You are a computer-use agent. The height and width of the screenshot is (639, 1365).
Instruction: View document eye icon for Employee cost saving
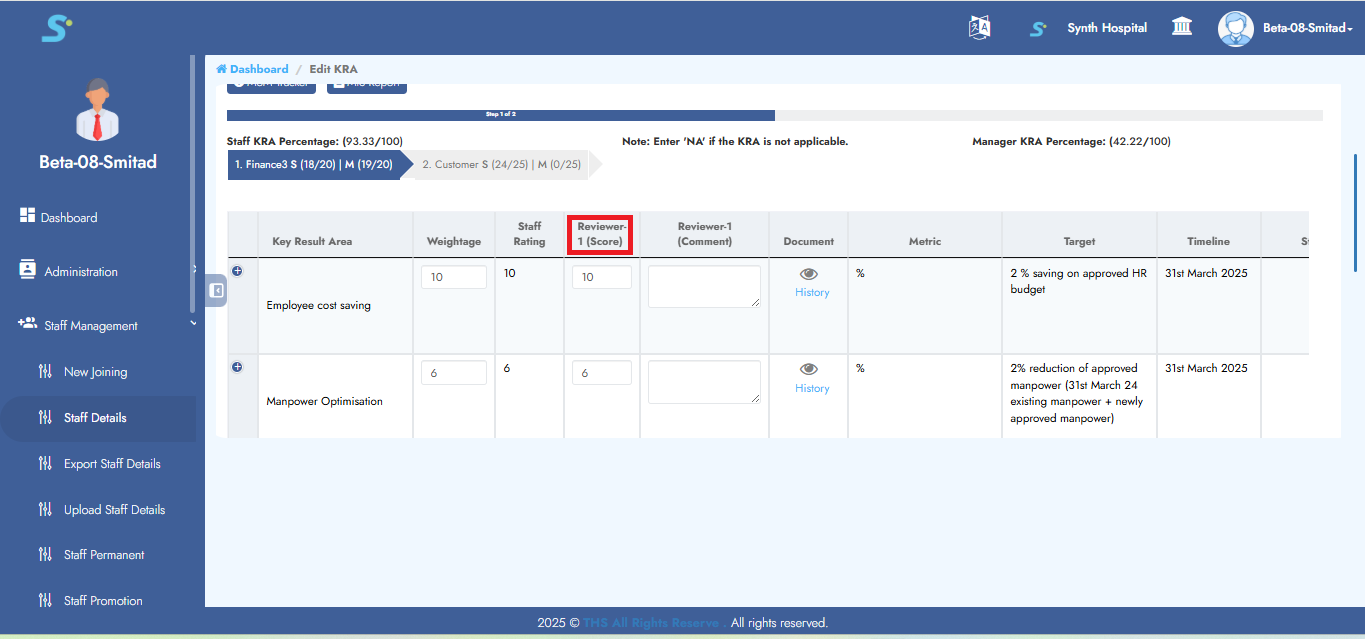pos(809,274)
